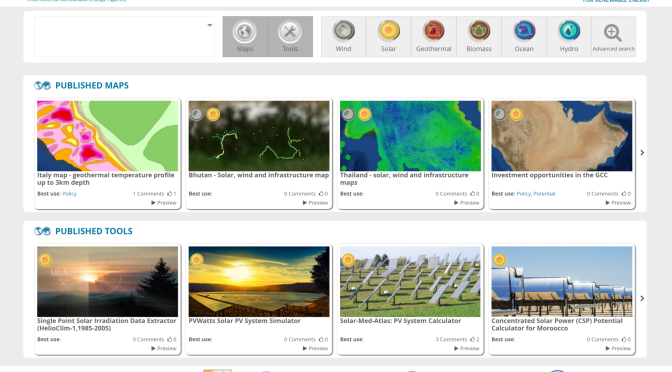
Task: Open Solar-Med-Atlas PV Calculator thumbnail
Action: click(411, 282)
